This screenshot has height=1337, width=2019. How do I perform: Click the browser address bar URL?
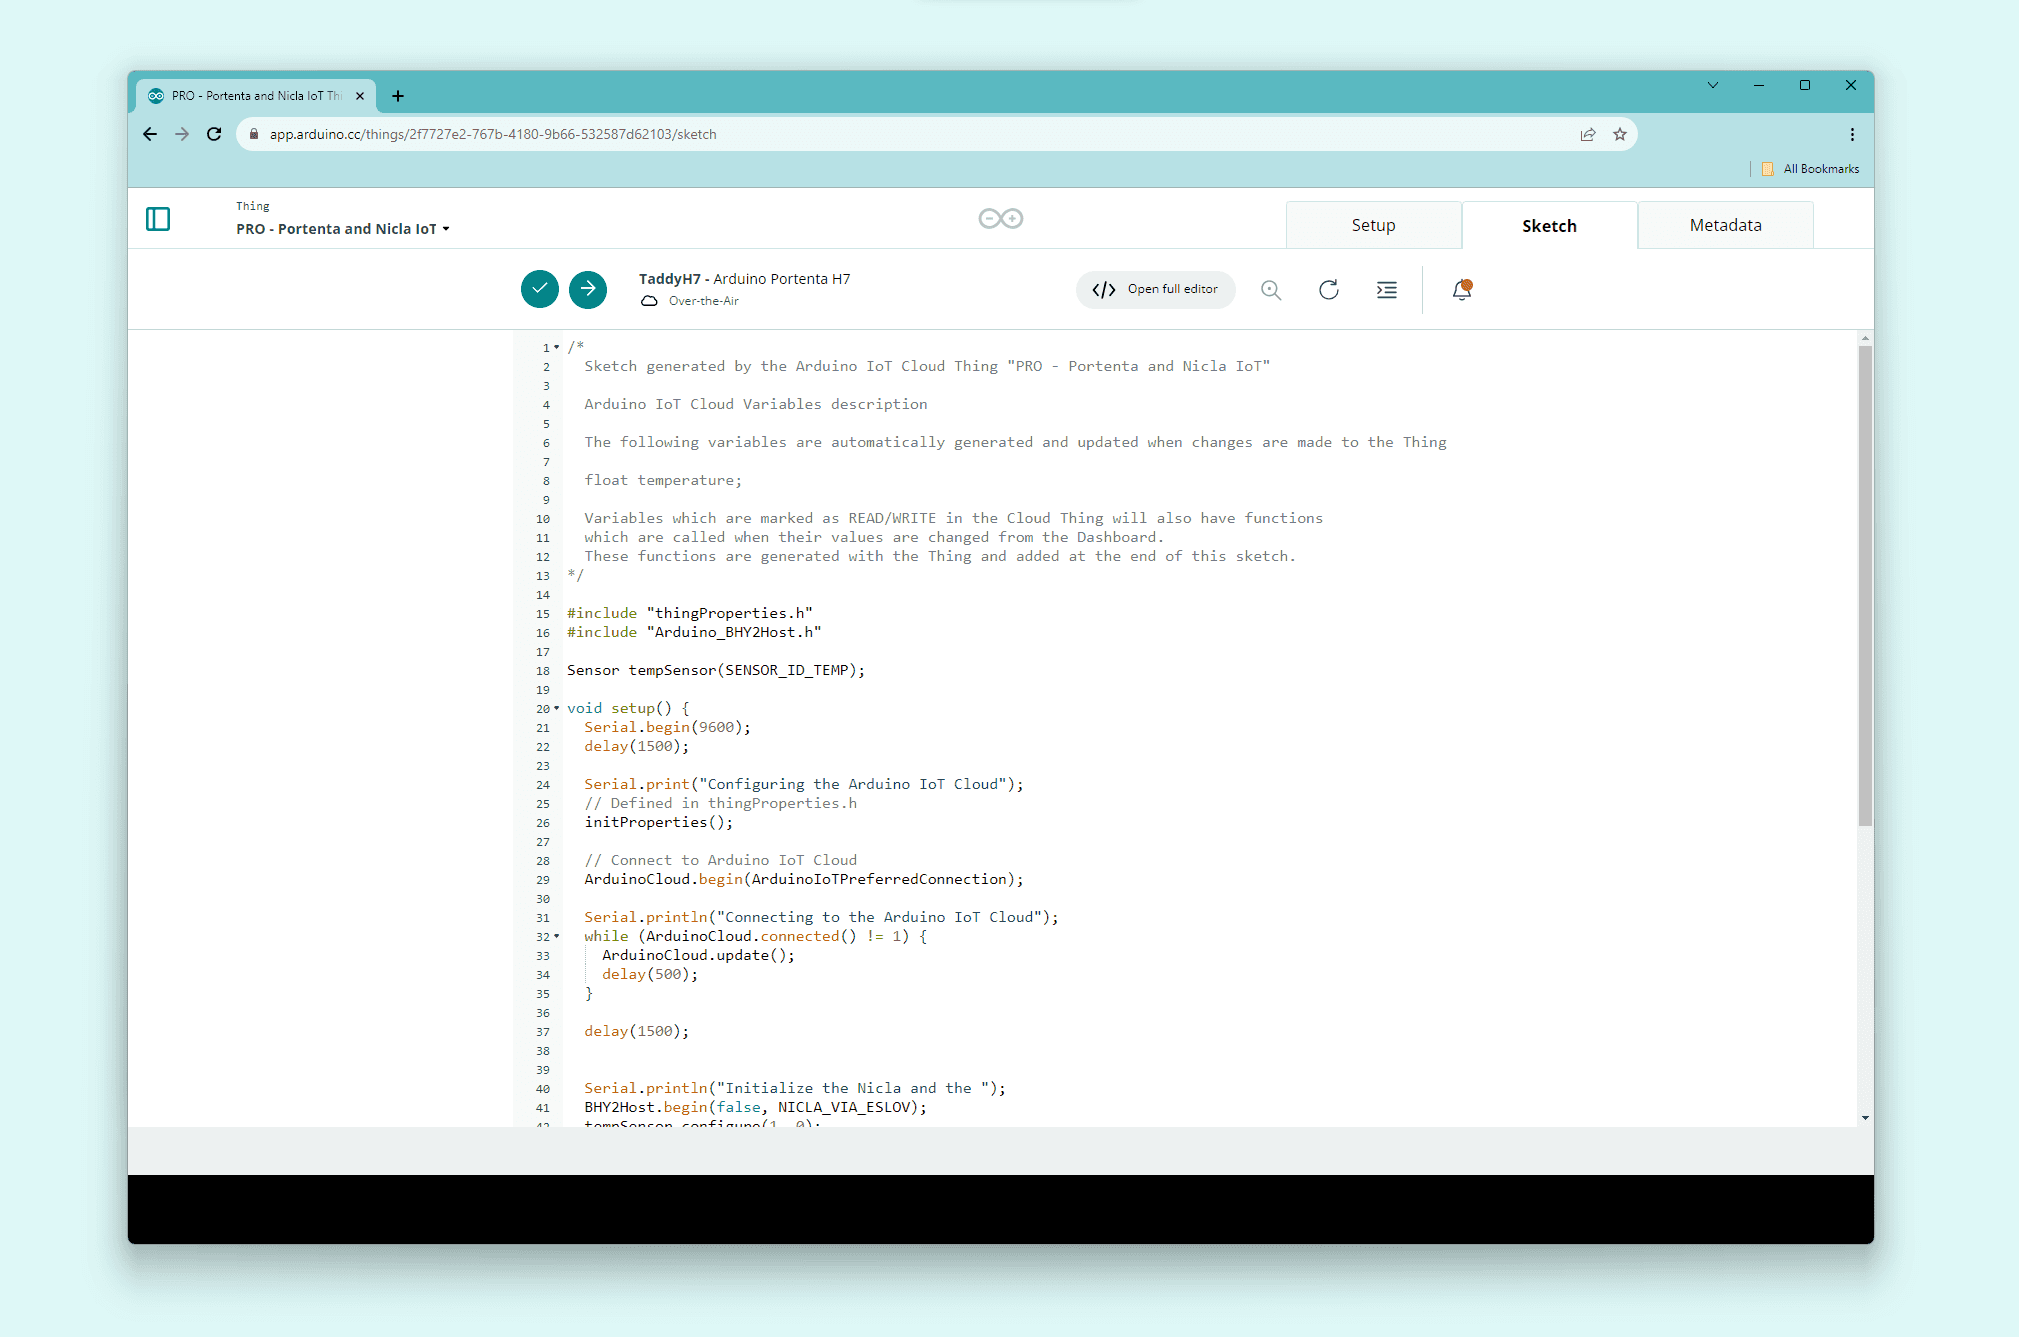tap(492, 134)
